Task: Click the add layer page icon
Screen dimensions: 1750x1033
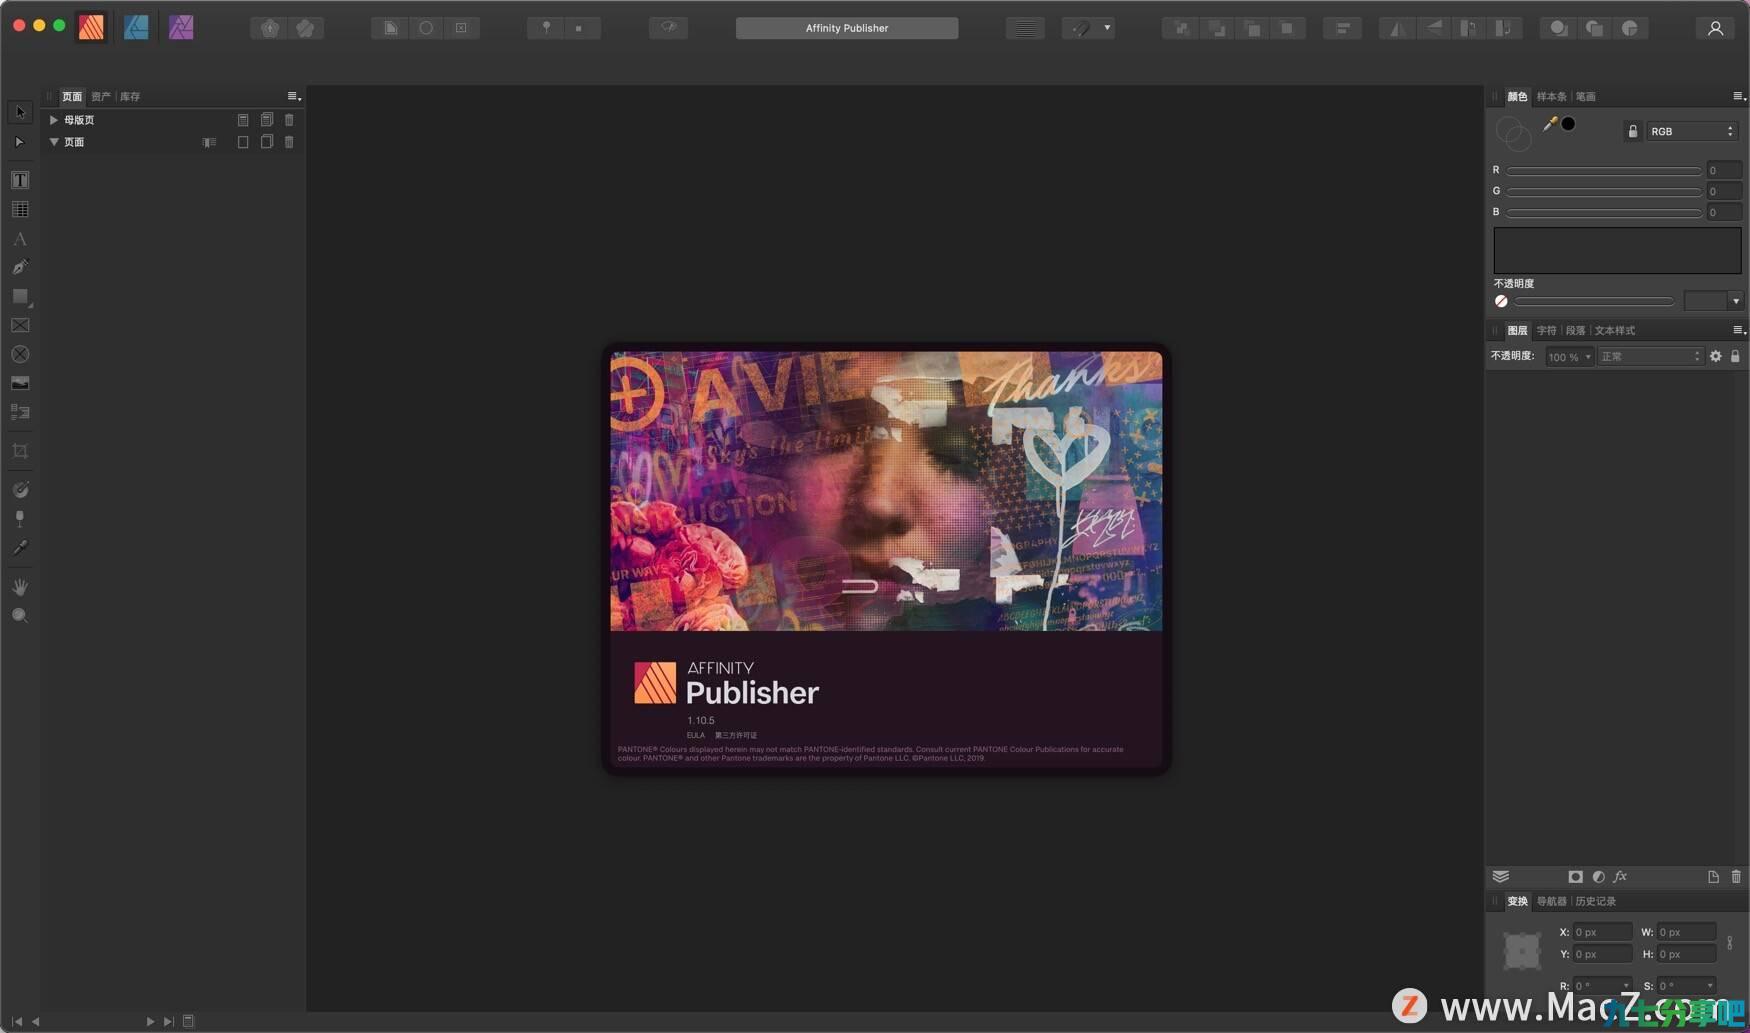Action: (1713, 877)
